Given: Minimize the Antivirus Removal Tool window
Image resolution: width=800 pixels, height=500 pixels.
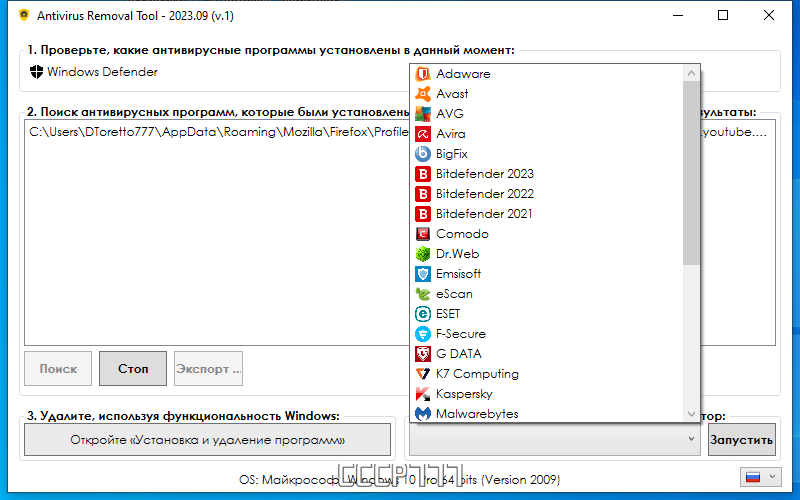Looking at the screenshot, I should click(x=678, y=15).
